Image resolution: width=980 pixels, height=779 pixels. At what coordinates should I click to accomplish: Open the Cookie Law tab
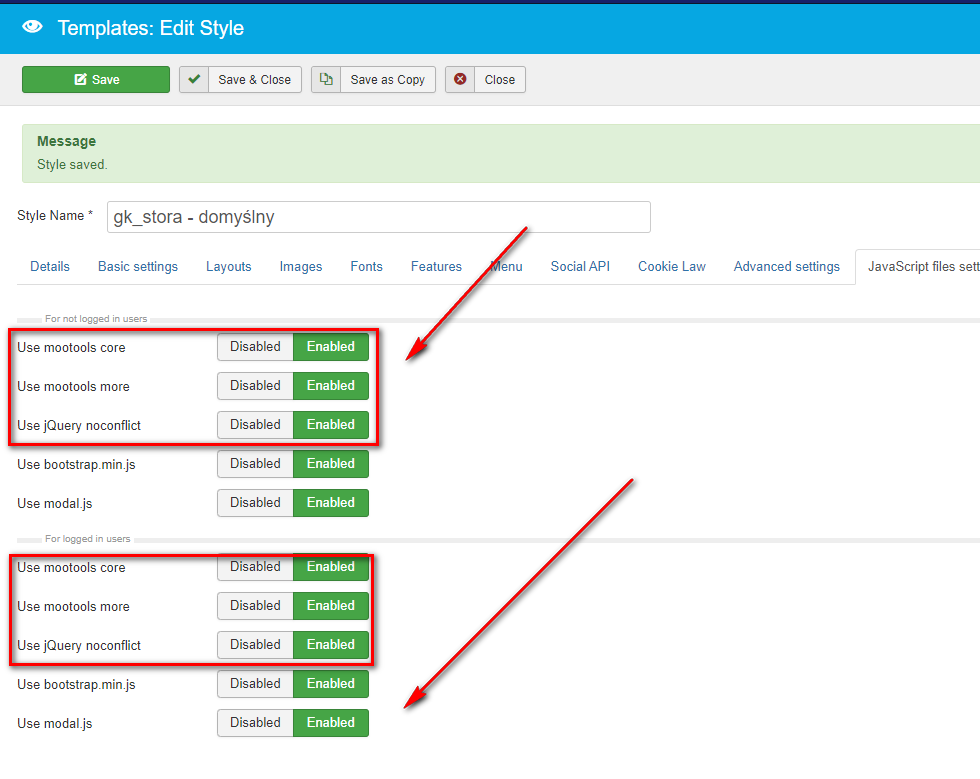[x=672, y=266]
